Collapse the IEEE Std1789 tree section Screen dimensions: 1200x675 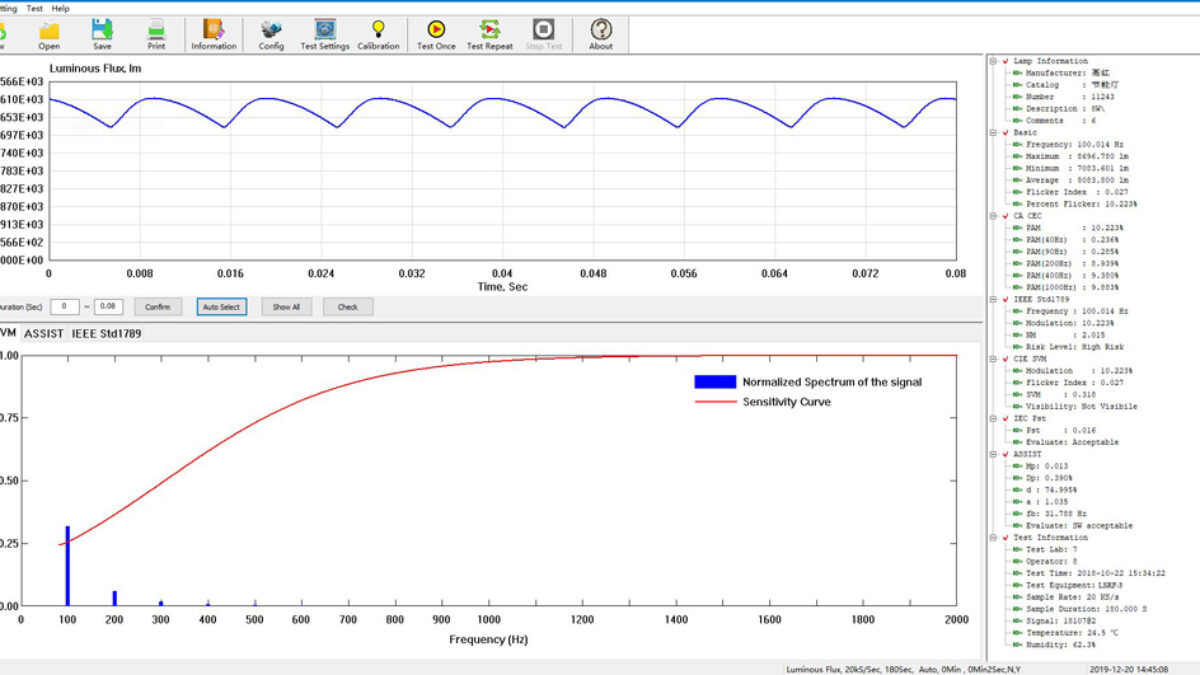pyautogui.click(x=994, y=299)
